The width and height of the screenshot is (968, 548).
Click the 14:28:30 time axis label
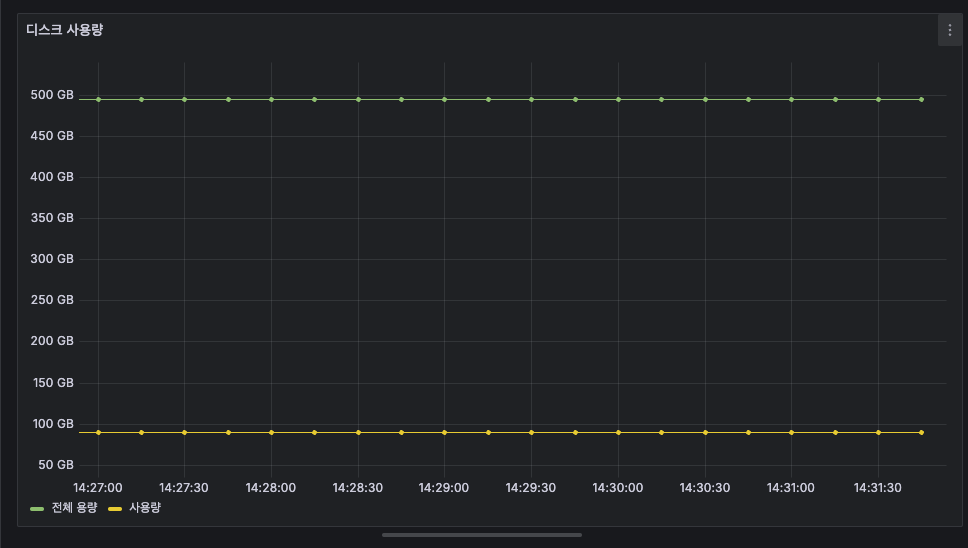click(x=357, y=488)
